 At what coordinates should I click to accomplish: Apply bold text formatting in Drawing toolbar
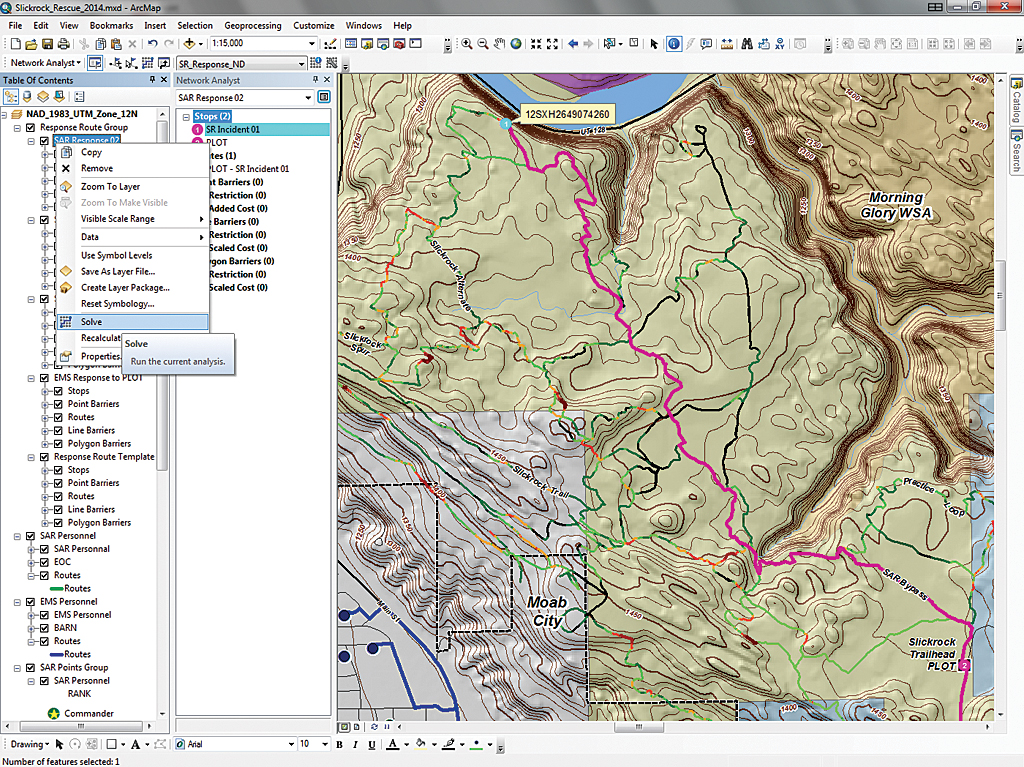tap(340, 744)
